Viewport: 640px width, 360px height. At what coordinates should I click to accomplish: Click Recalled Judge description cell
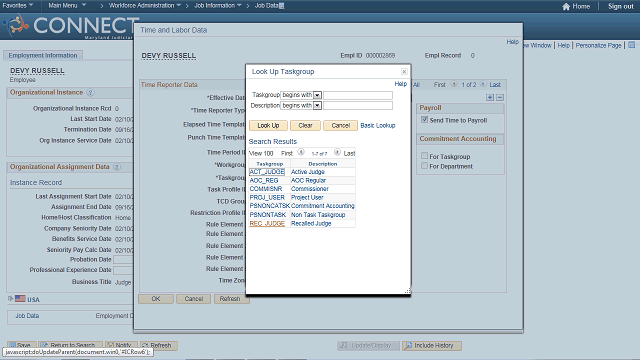pos(311,224)
